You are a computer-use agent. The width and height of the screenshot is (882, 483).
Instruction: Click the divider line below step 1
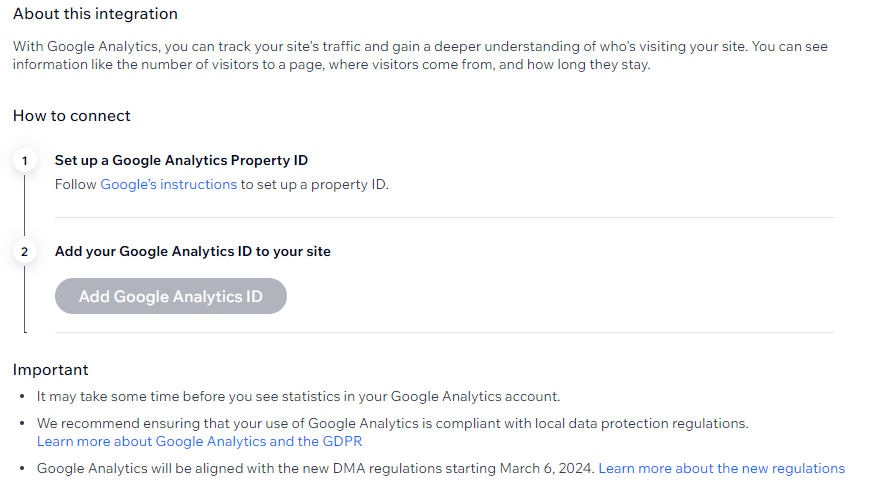[444, 217]
